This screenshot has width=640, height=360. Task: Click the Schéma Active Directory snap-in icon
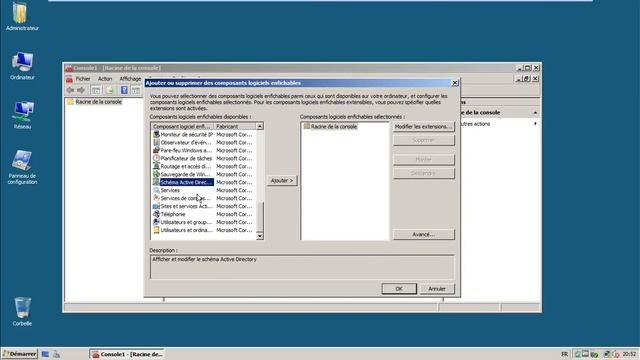click(156, 182)
